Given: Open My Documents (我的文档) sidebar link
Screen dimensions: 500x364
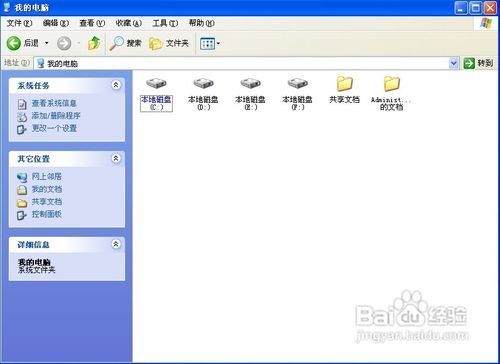Looking at the screenshot, I should pyautogui.click(x=47, y=189).
